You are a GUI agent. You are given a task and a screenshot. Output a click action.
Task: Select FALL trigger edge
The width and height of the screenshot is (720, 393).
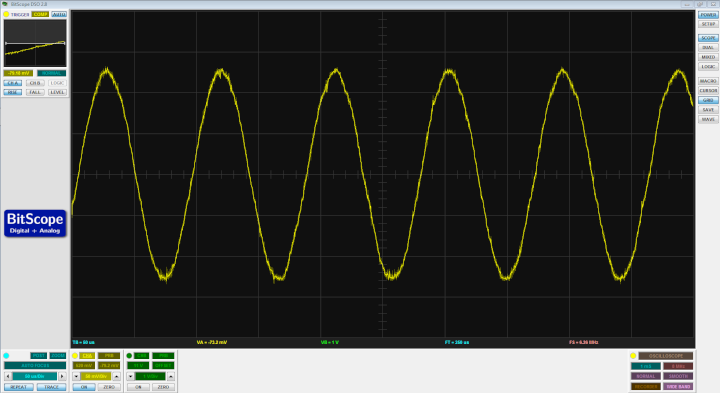(x=35, y=92)
